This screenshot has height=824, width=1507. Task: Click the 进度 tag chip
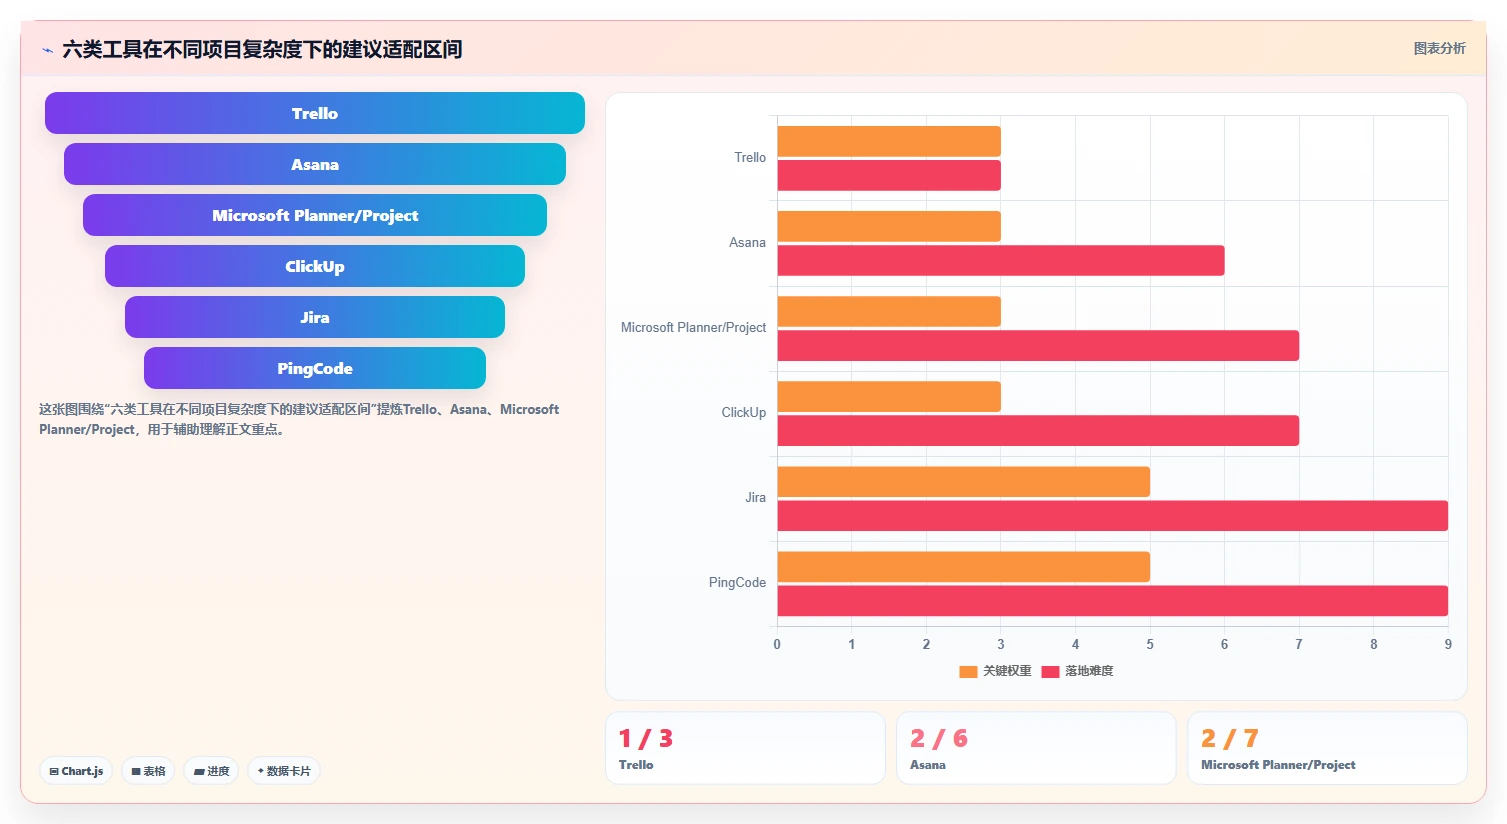tap(211, 771)
